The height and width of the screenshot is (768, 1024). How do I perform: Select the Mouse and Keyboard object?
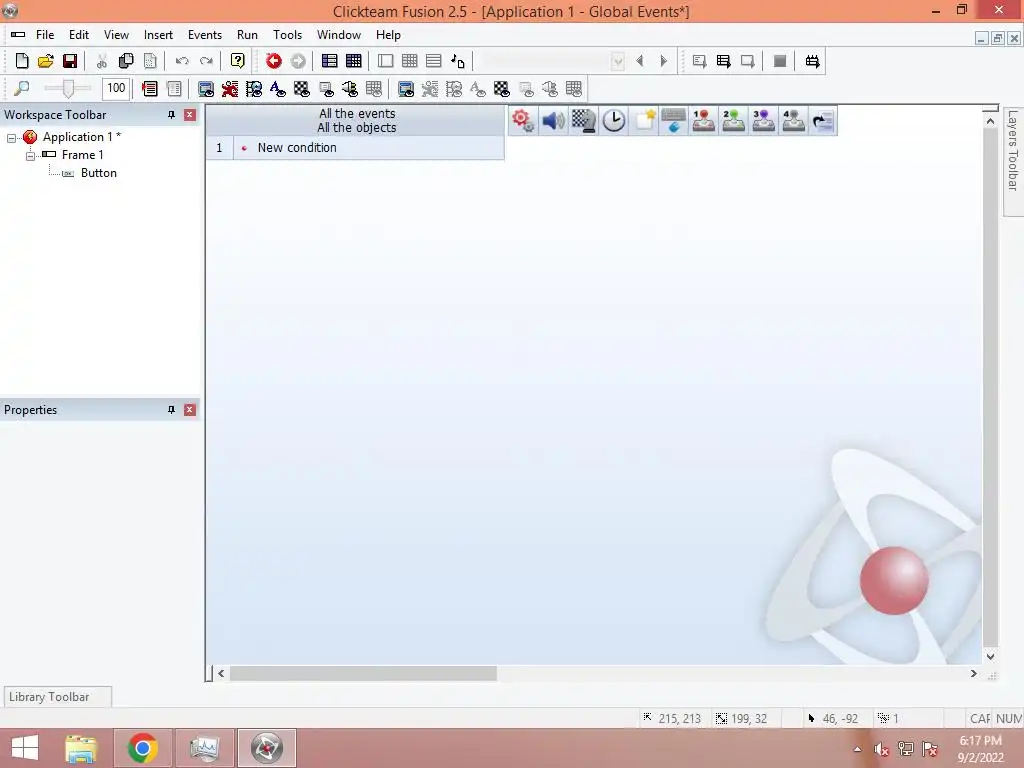(x=673, y=121)
